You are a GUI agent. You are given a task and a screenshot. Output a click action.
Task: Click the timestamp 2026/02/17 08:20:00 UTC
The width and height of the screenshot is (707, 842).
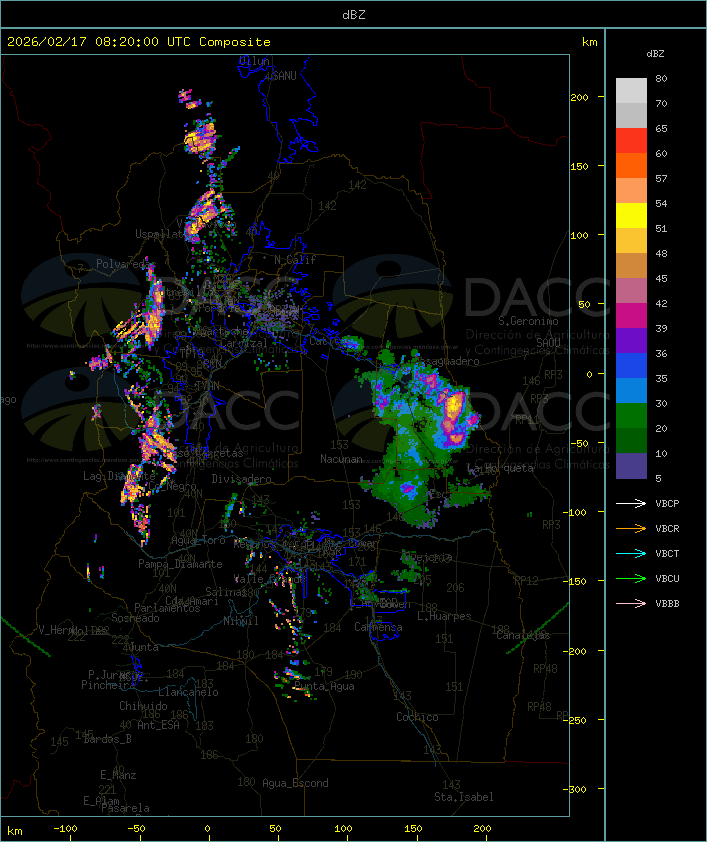pyautogui.click(x=99, y=42)
